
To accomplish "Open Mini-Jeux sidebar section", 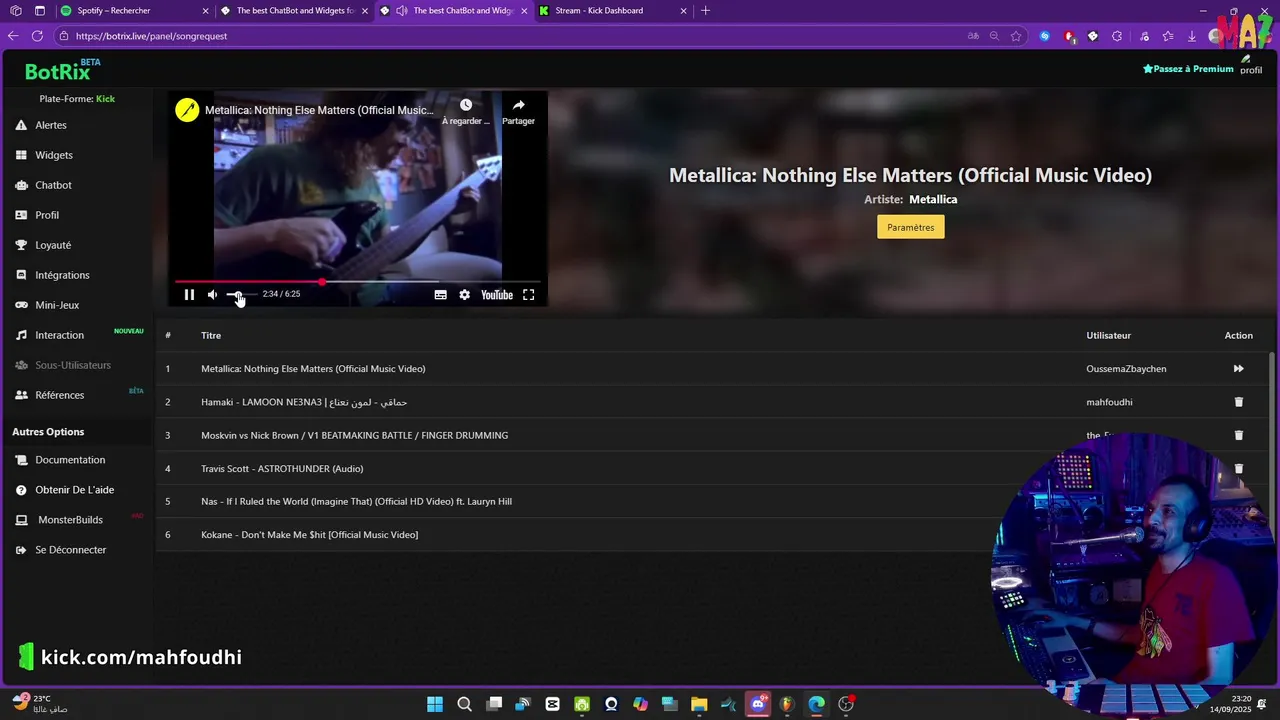I will pyautogui.click(x=56, y=305).
